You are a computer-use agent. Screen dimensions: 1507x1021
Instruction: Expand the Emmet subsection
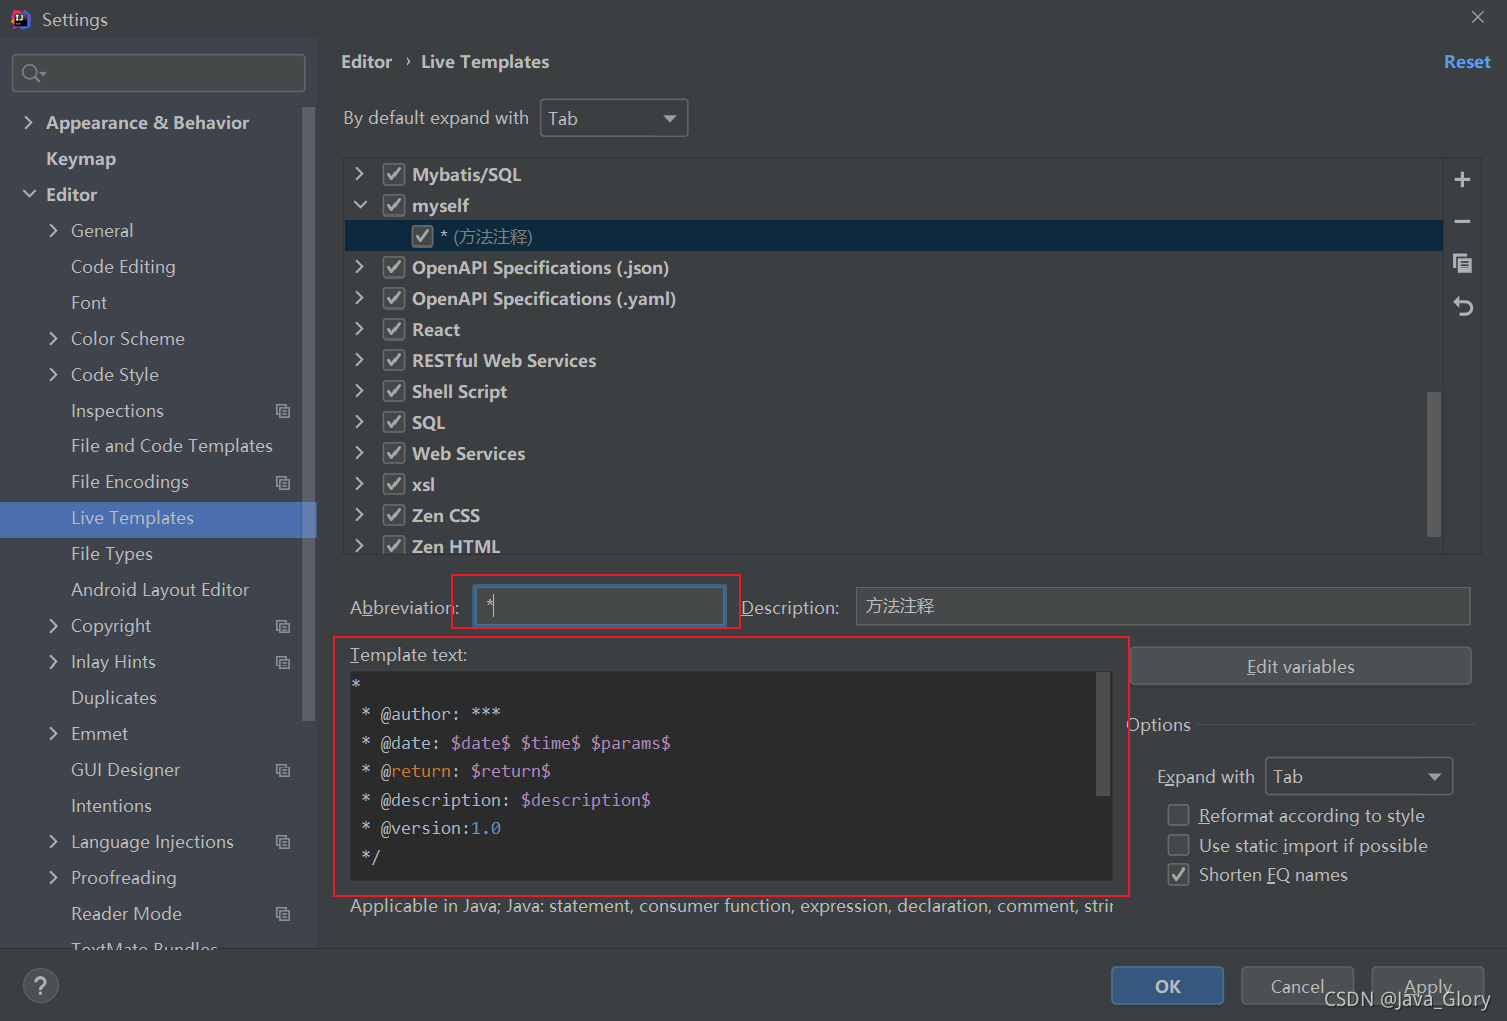pos(53,733)
